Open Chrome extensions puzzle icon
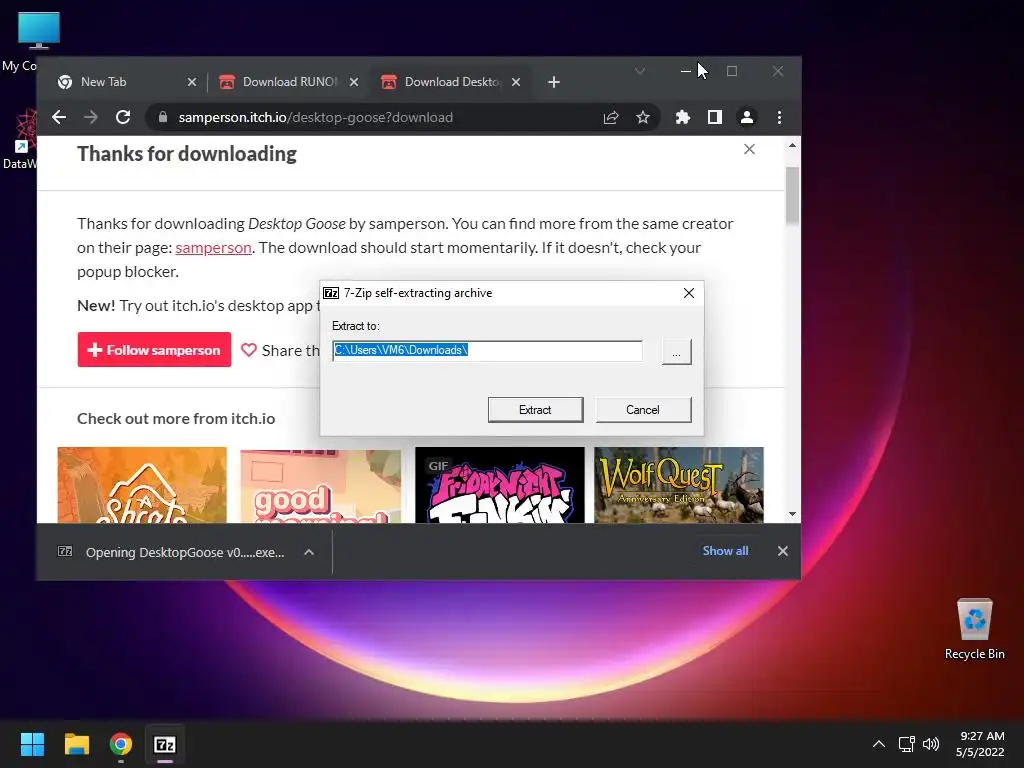This screenshot has width=1024, height=768. 682,118
